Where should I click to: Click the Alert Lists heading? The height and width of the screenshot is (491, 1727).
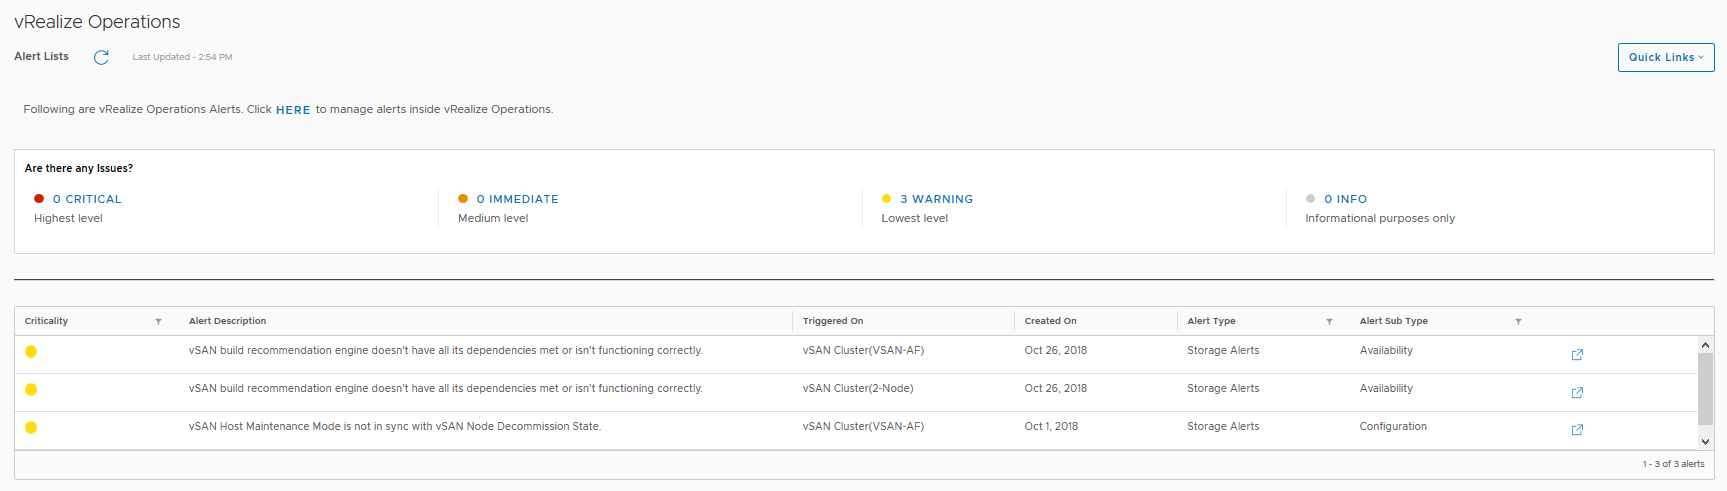41,56
